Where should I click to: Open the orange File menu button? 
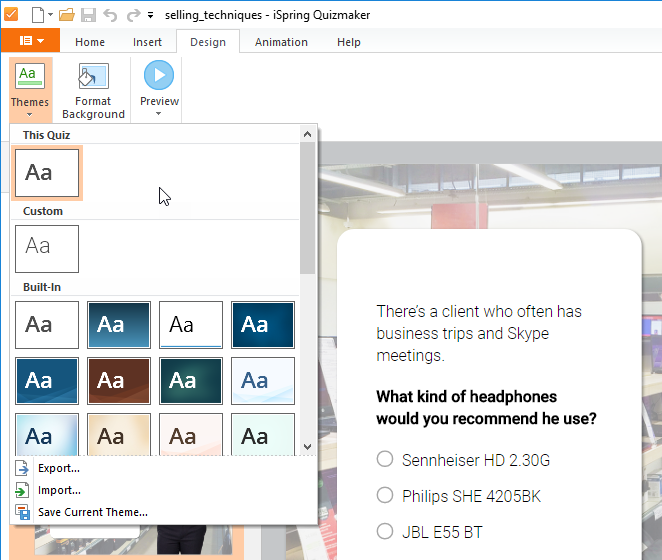(x=31, y=41)
